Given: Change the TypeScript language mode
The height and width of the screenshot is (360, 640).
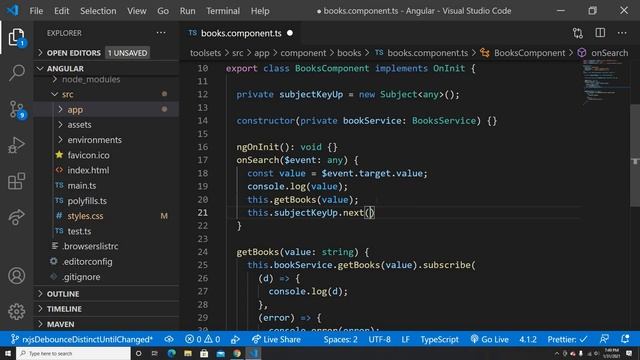Looking at the screenshot, I should [440, 339].
